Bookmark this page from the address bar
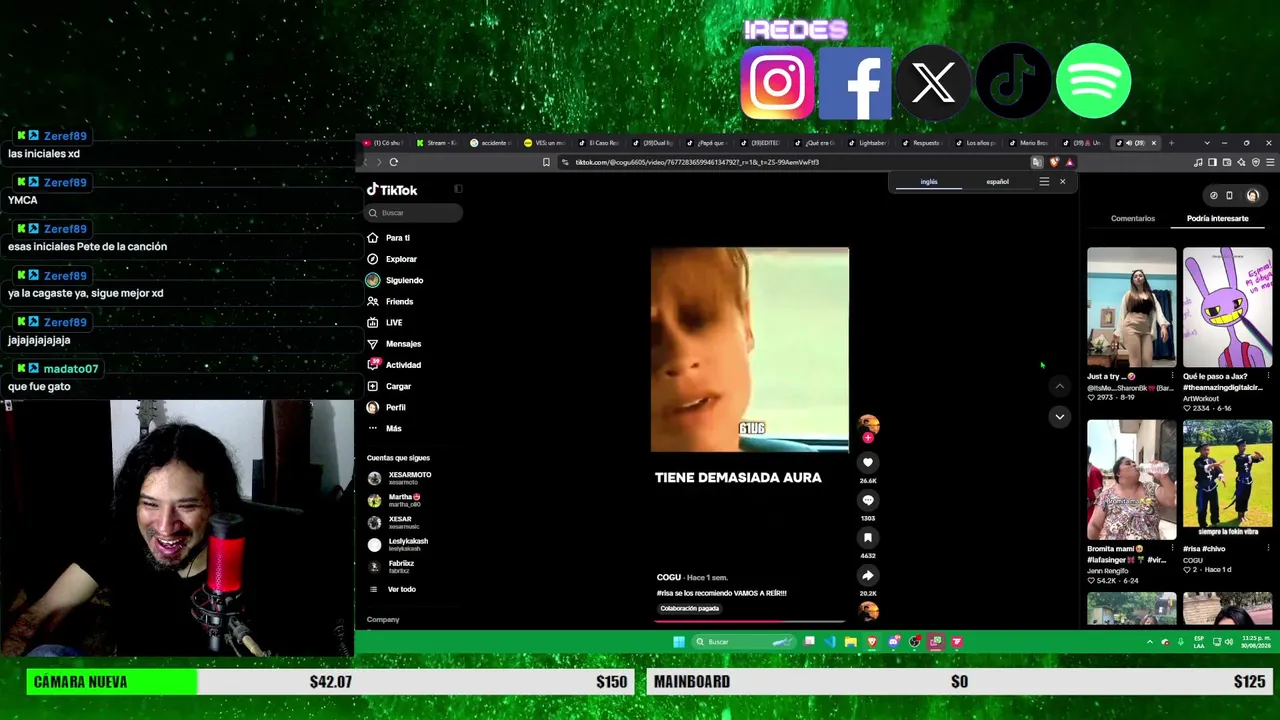The height and width of the screenshot is (720, 1280). [546, 162]
